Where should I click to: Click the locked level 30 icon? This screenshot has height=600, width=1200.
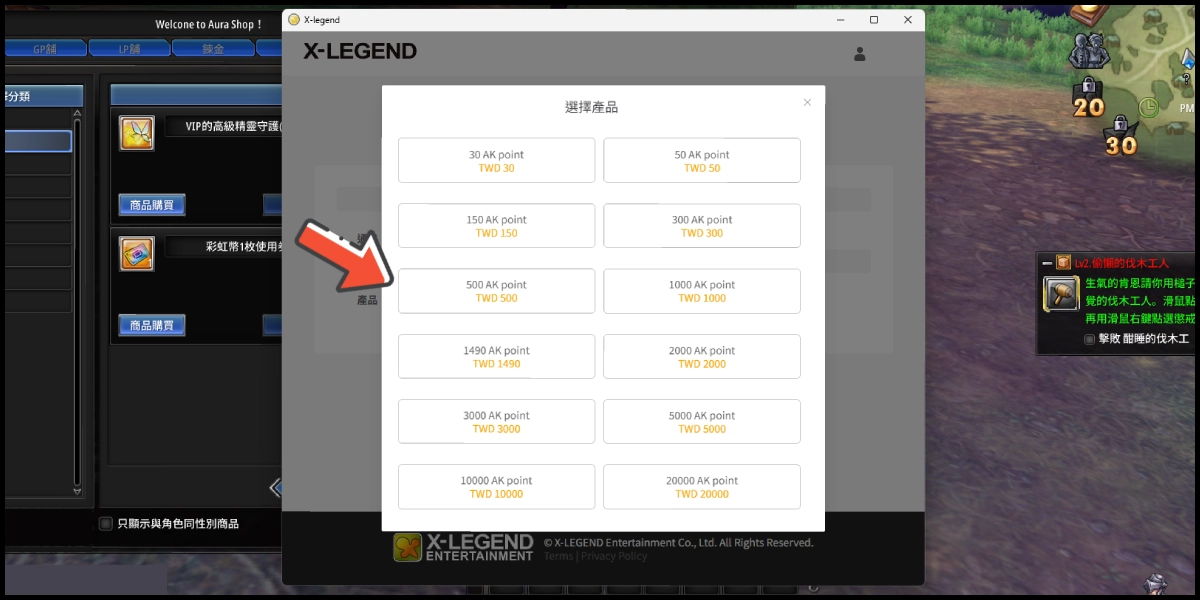coord(1121,136)
